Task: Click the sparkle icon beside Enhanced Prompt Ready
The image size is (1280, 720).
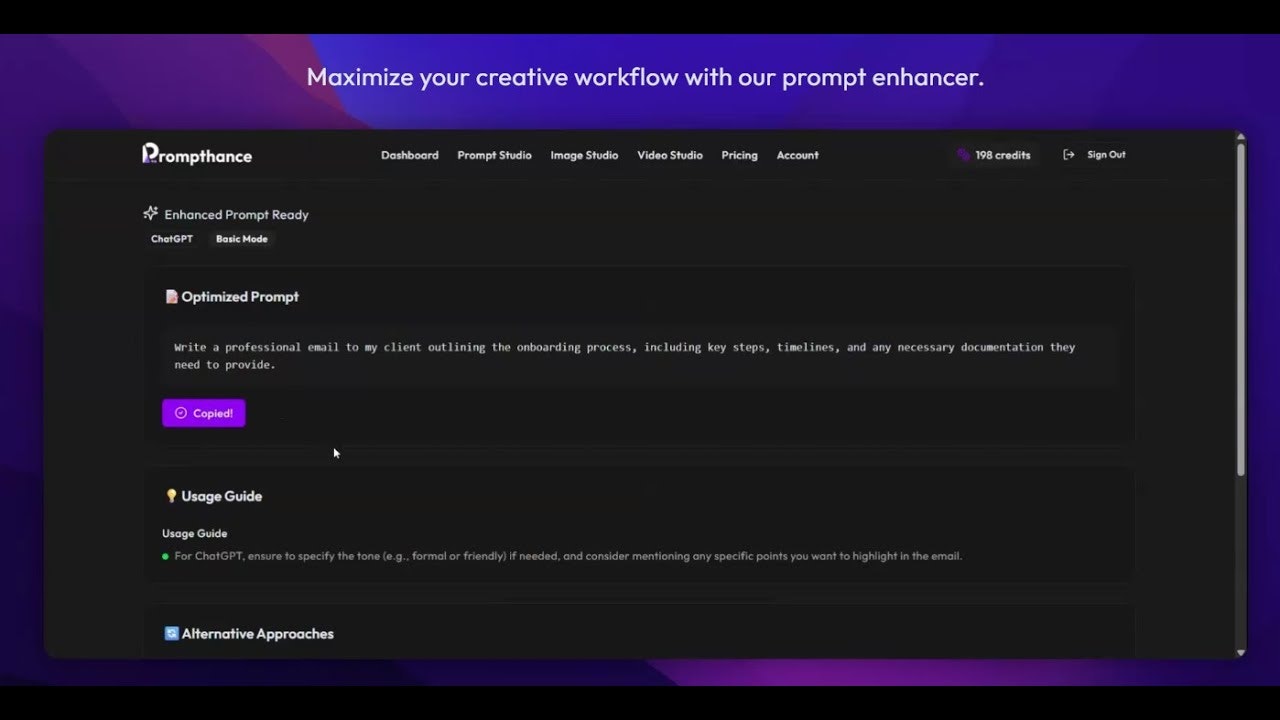Action: [x=151, y=213]
